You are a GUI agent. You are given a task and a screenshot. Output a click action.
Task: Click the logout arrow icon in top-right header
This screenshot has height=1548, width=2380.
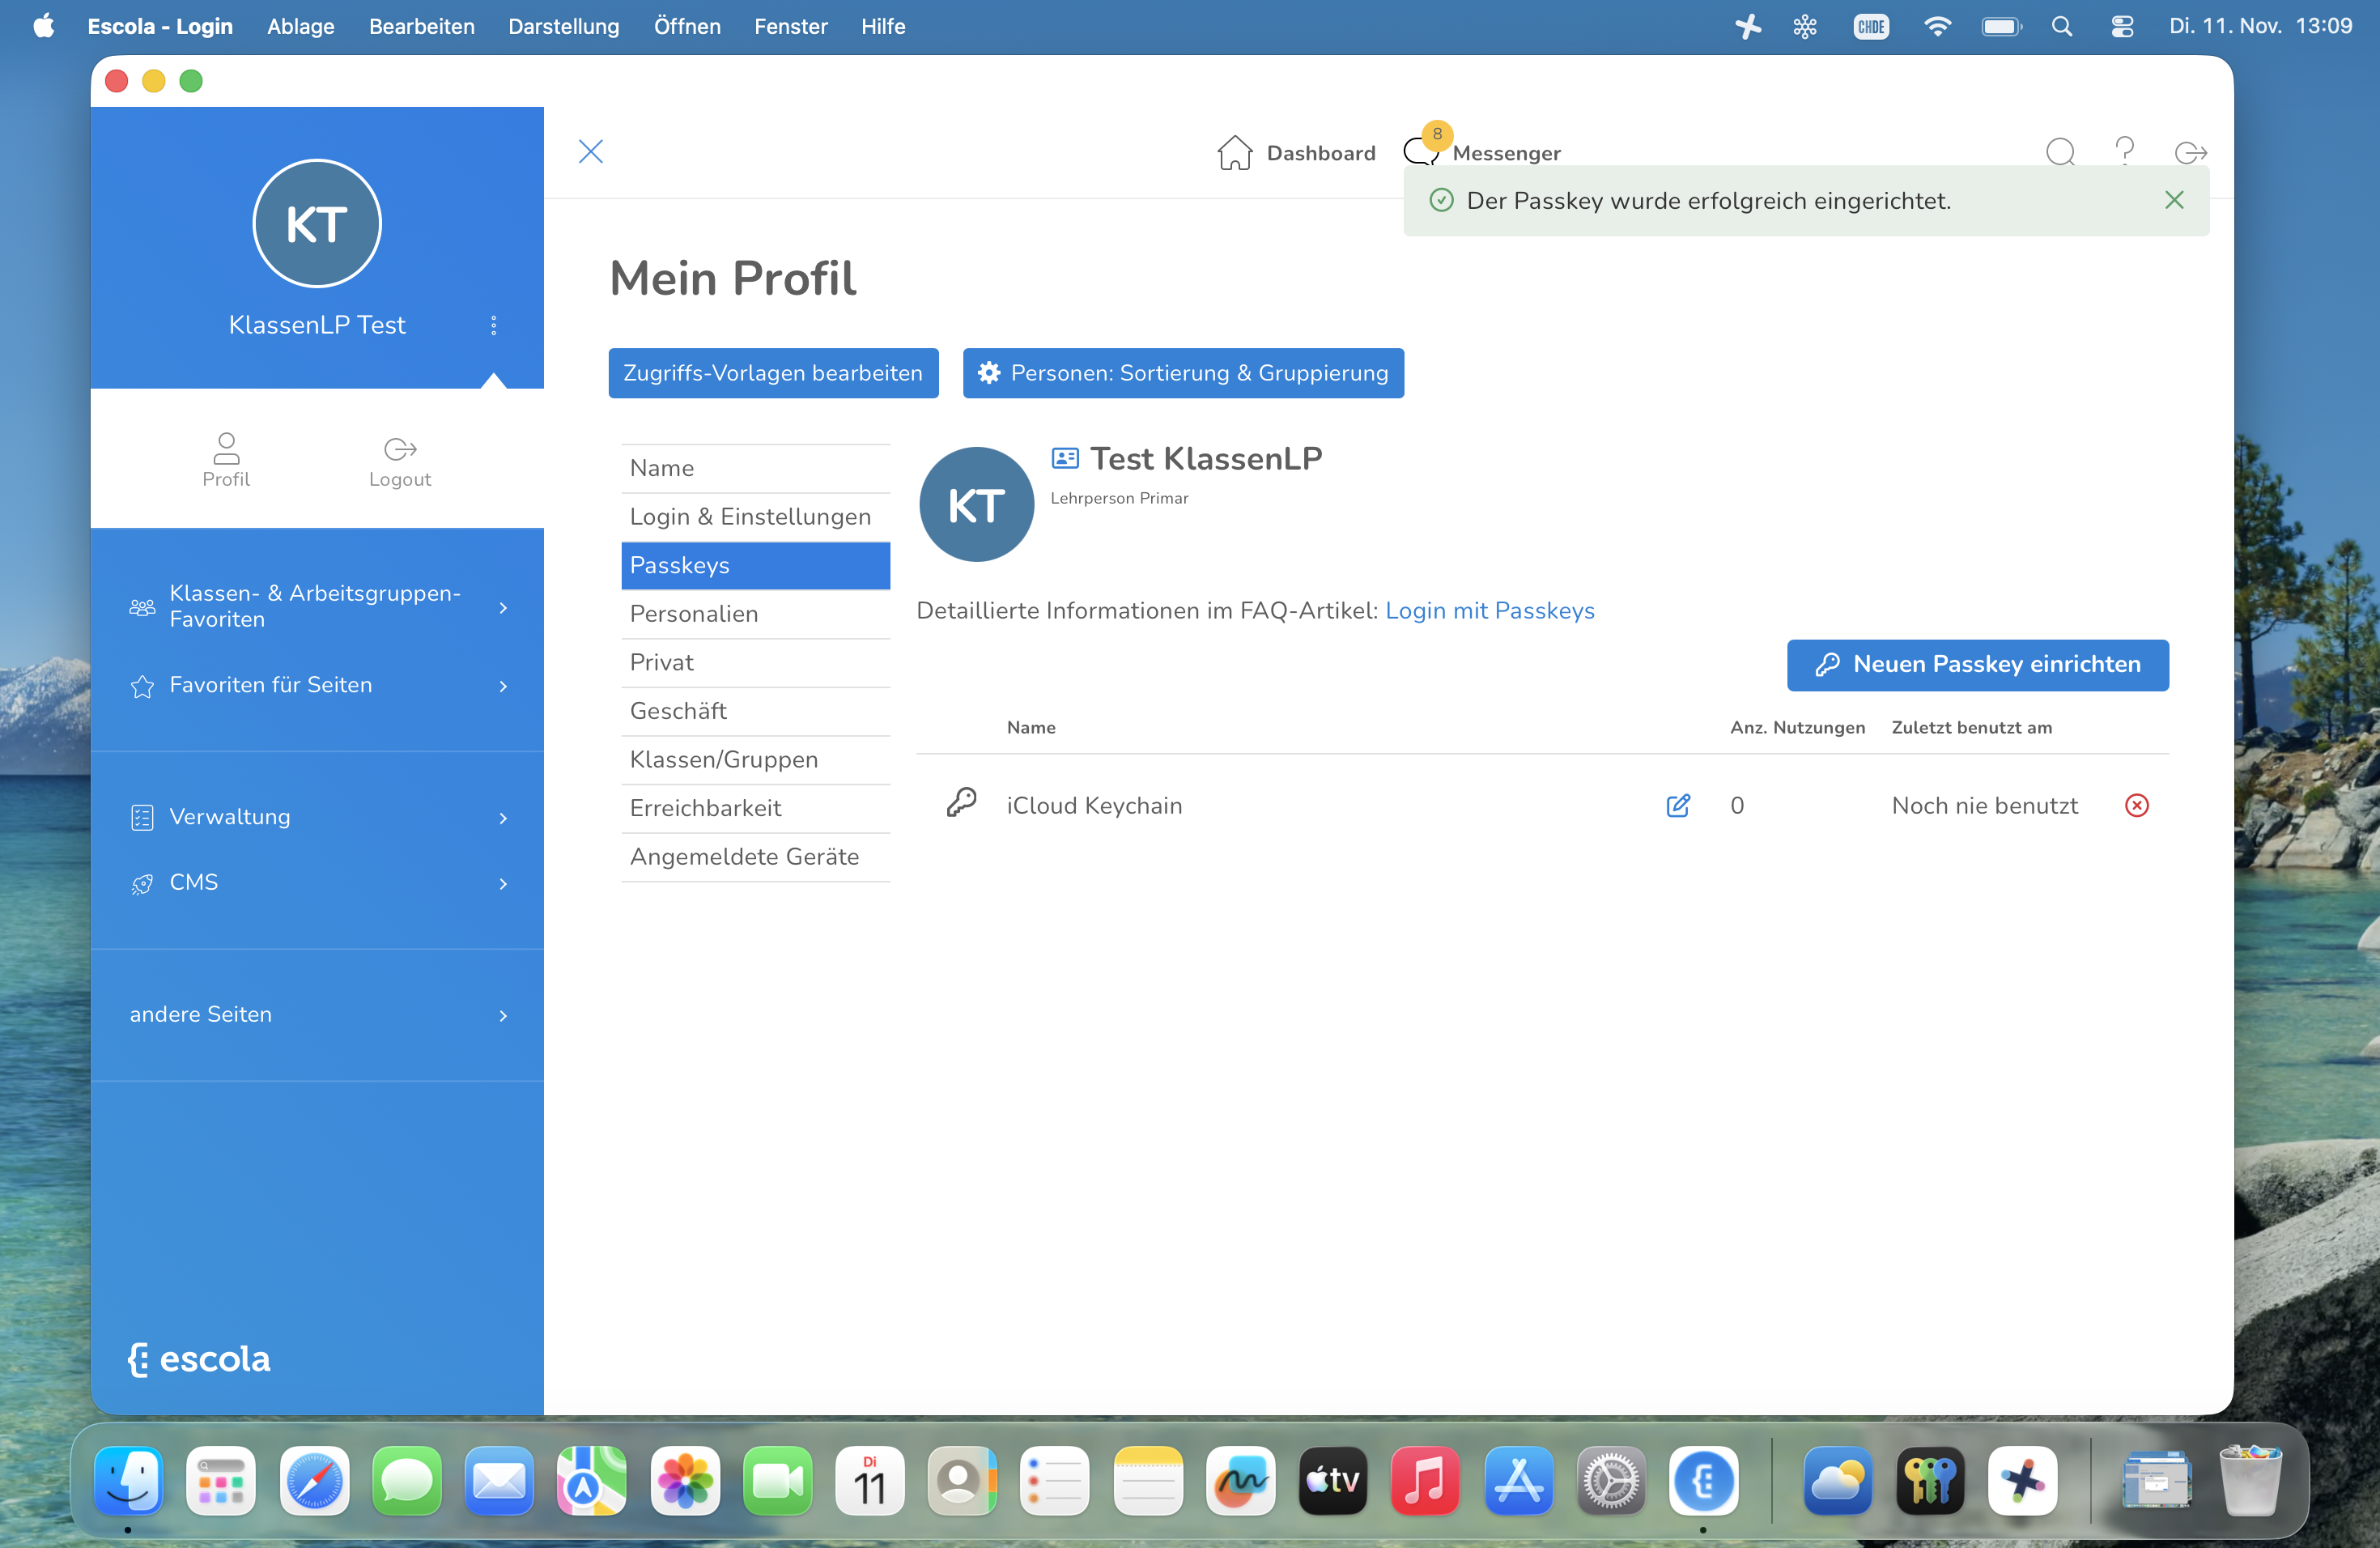(2190, 152)
